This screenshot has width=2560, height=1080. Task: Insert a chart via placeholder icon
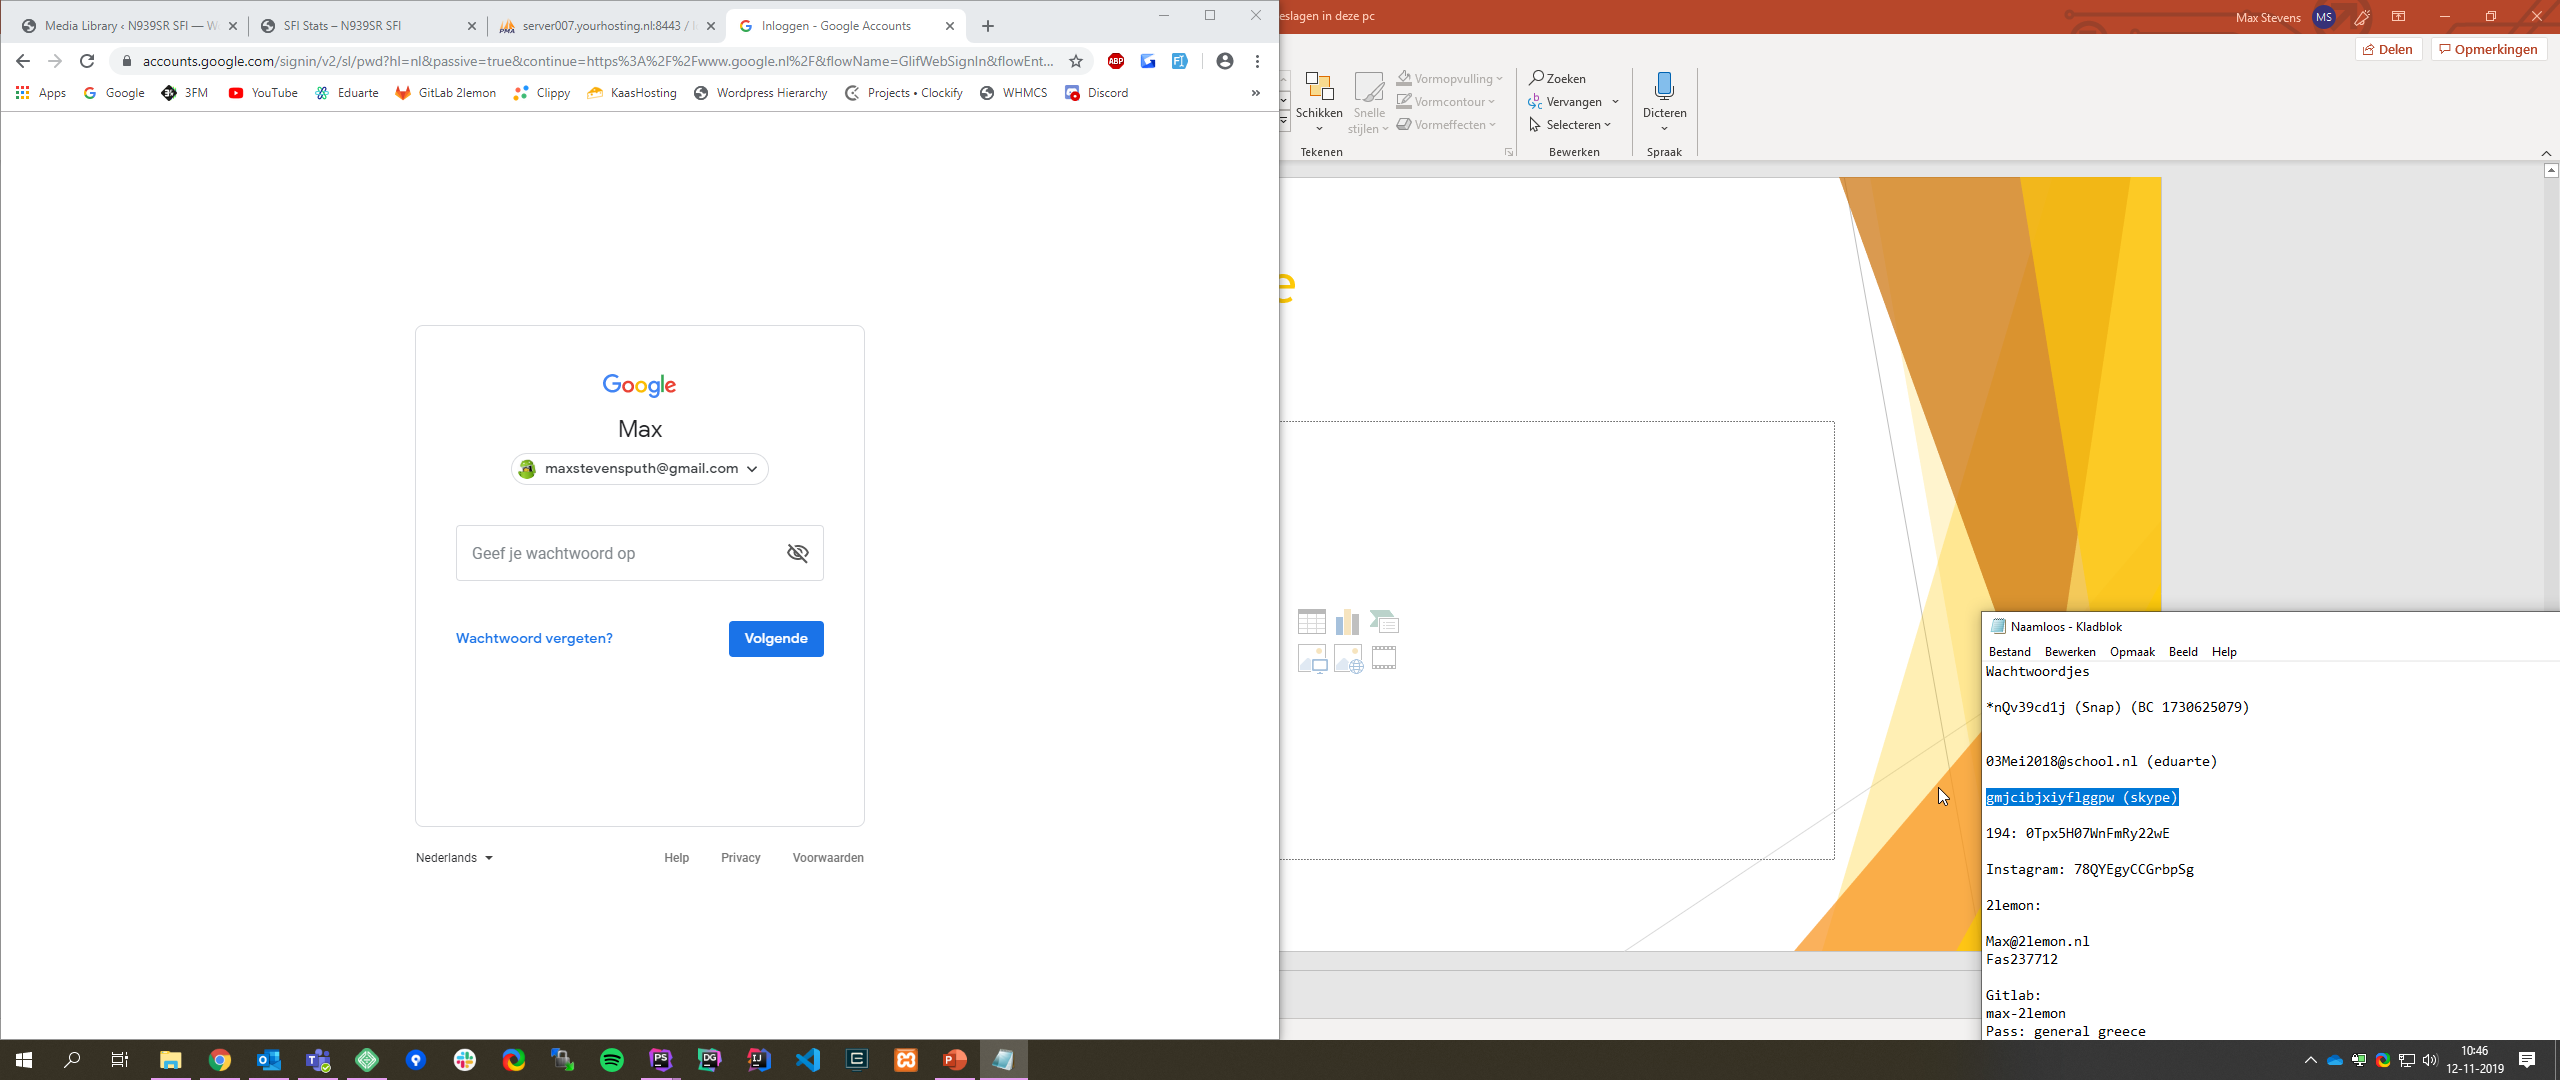click(1347, 622)
